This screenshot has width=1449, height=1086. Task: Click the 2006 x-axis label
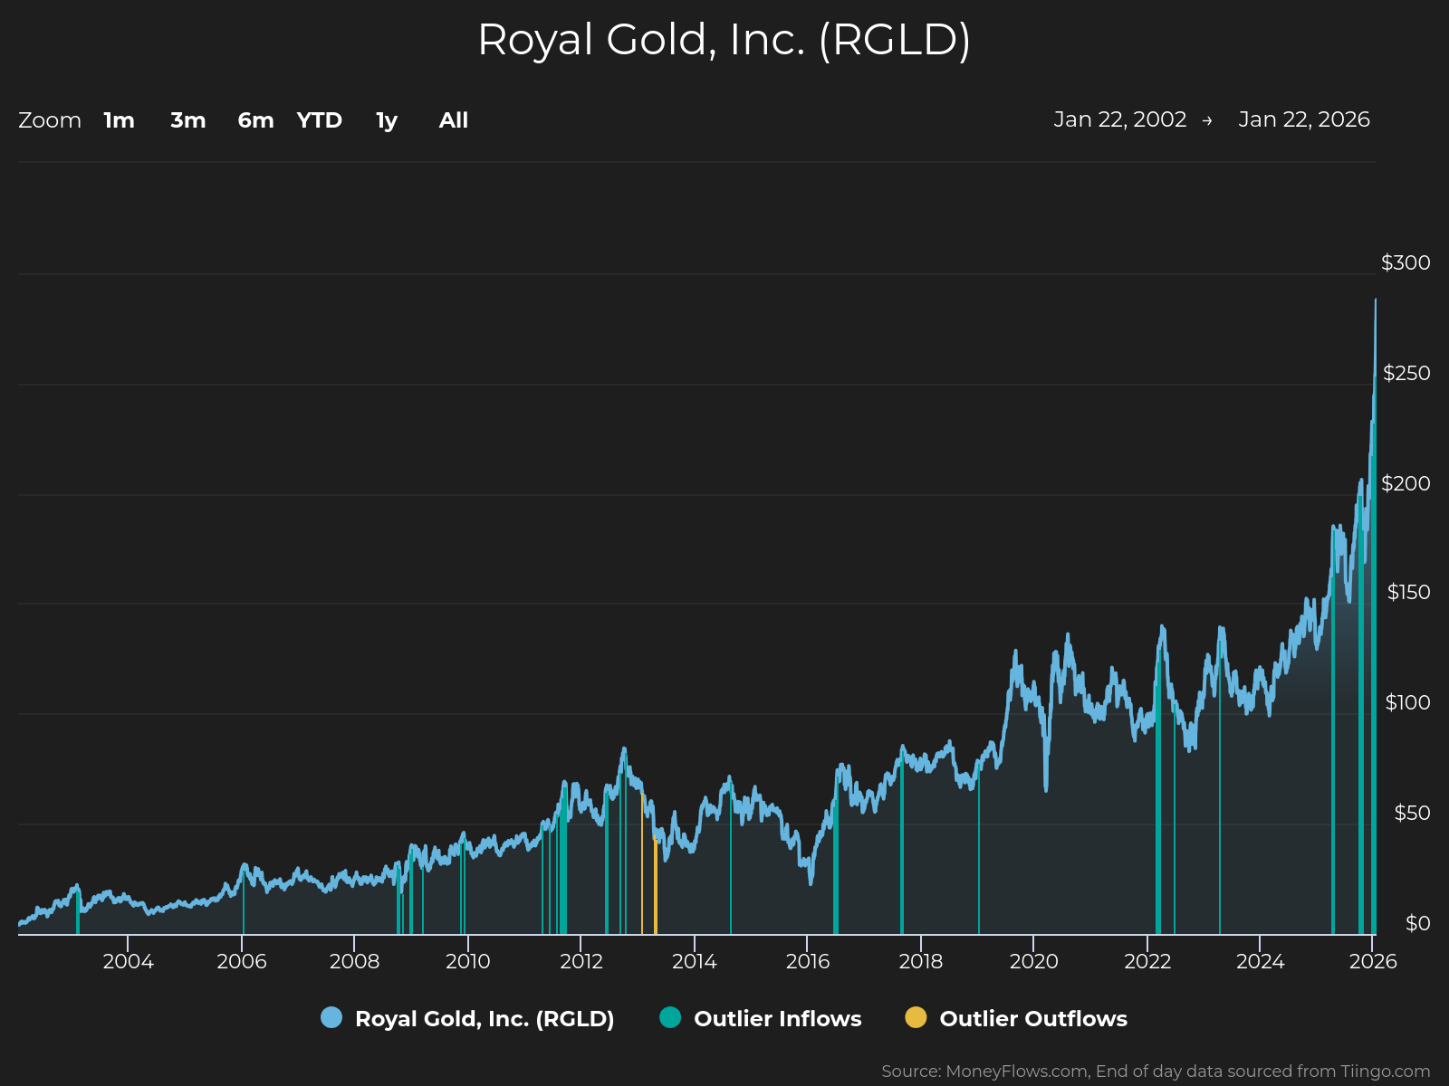(242, 961)
